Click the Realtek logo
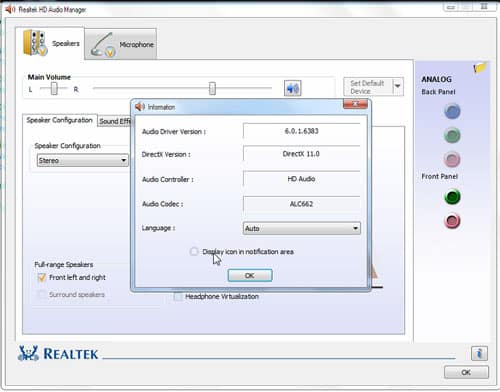Image resolution: width=500 pixels, height=392 pixels. 58,353
